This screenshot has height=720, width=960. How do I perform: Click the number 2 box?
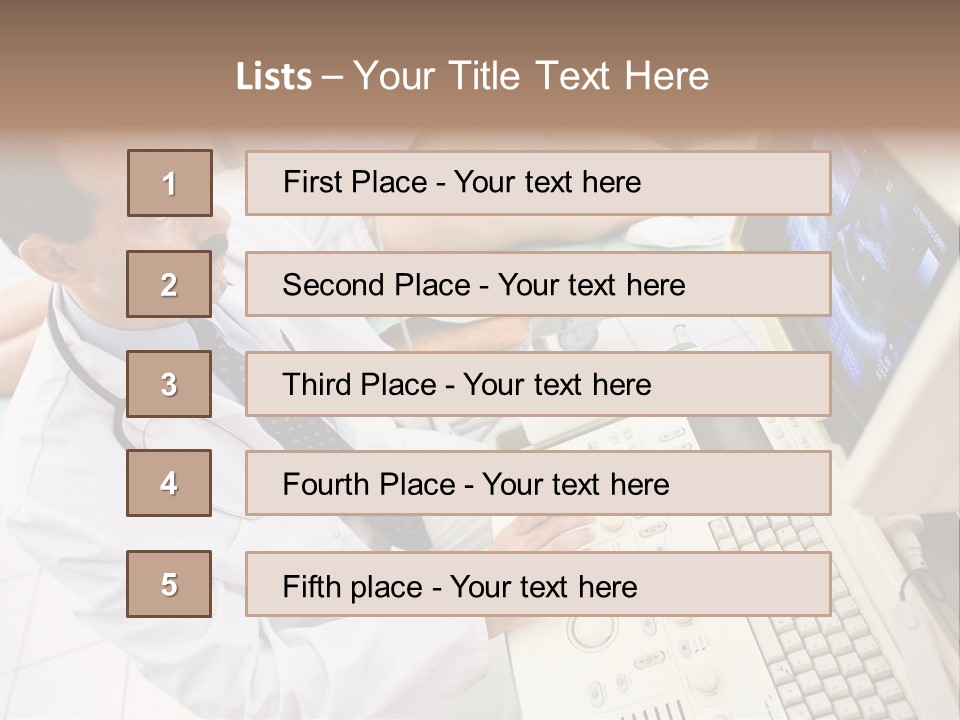click(x=169, y=284)
